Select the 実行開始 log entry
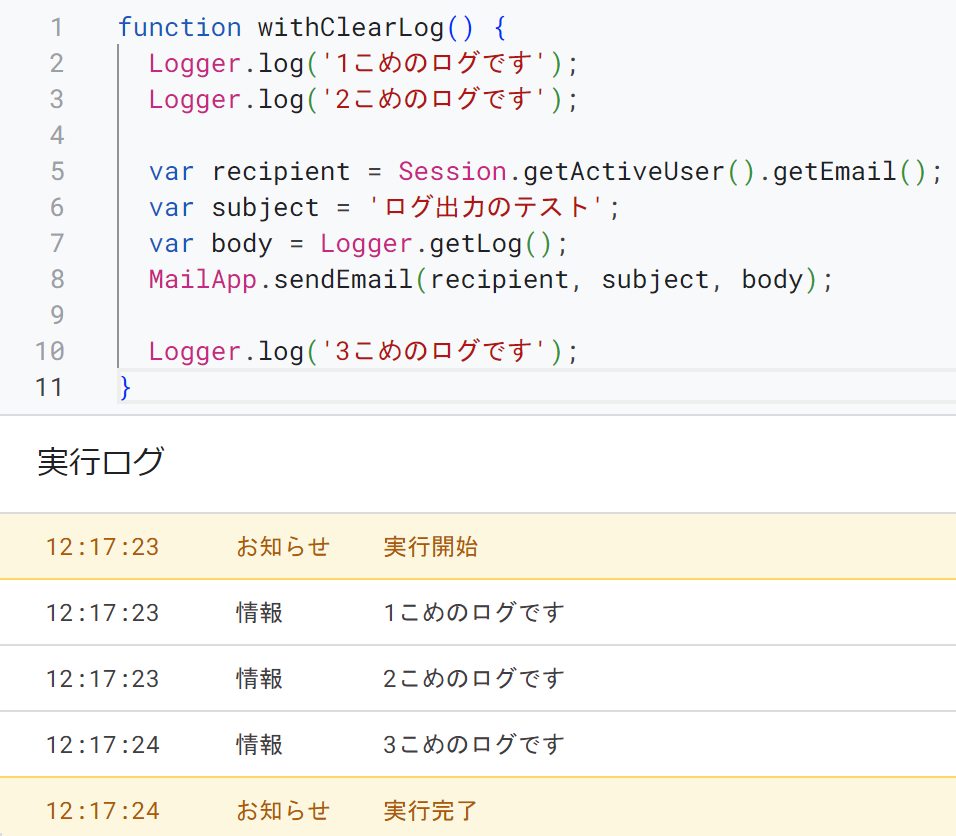 [x=430, y=547]
